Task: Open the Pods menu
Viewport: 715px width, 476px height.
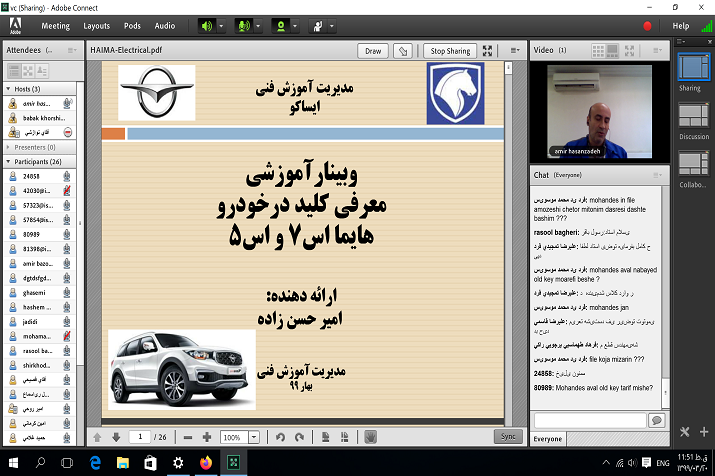Action: click(133, 25)
